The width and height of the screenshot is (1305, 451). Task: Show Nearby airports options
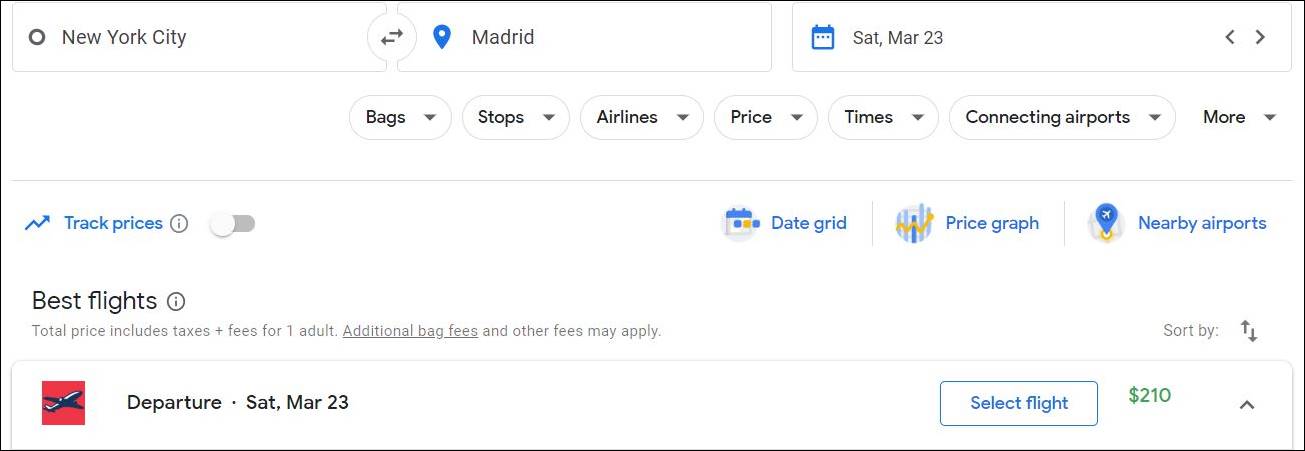1177,223
